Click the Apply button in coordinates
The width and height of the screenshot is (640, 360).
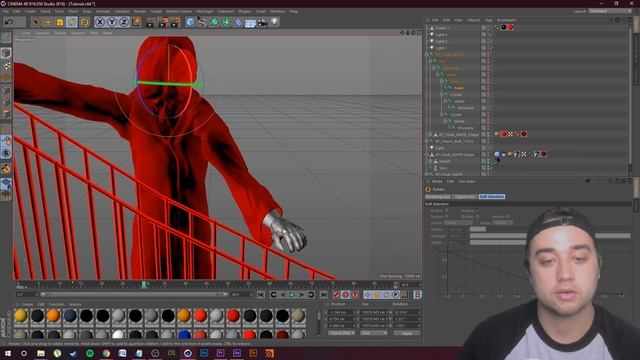(x=407, y=333)
